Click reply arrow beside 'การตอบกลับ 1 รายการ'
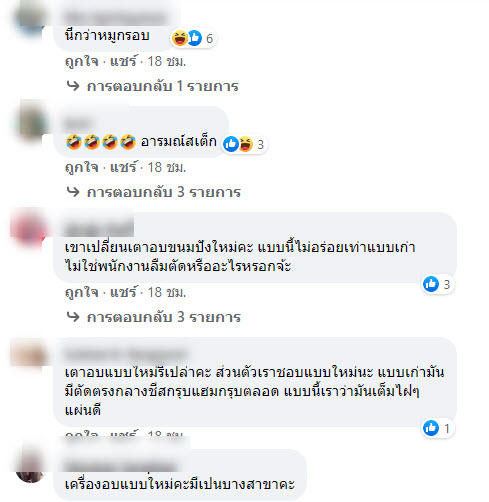 click(x=73, y=86)
